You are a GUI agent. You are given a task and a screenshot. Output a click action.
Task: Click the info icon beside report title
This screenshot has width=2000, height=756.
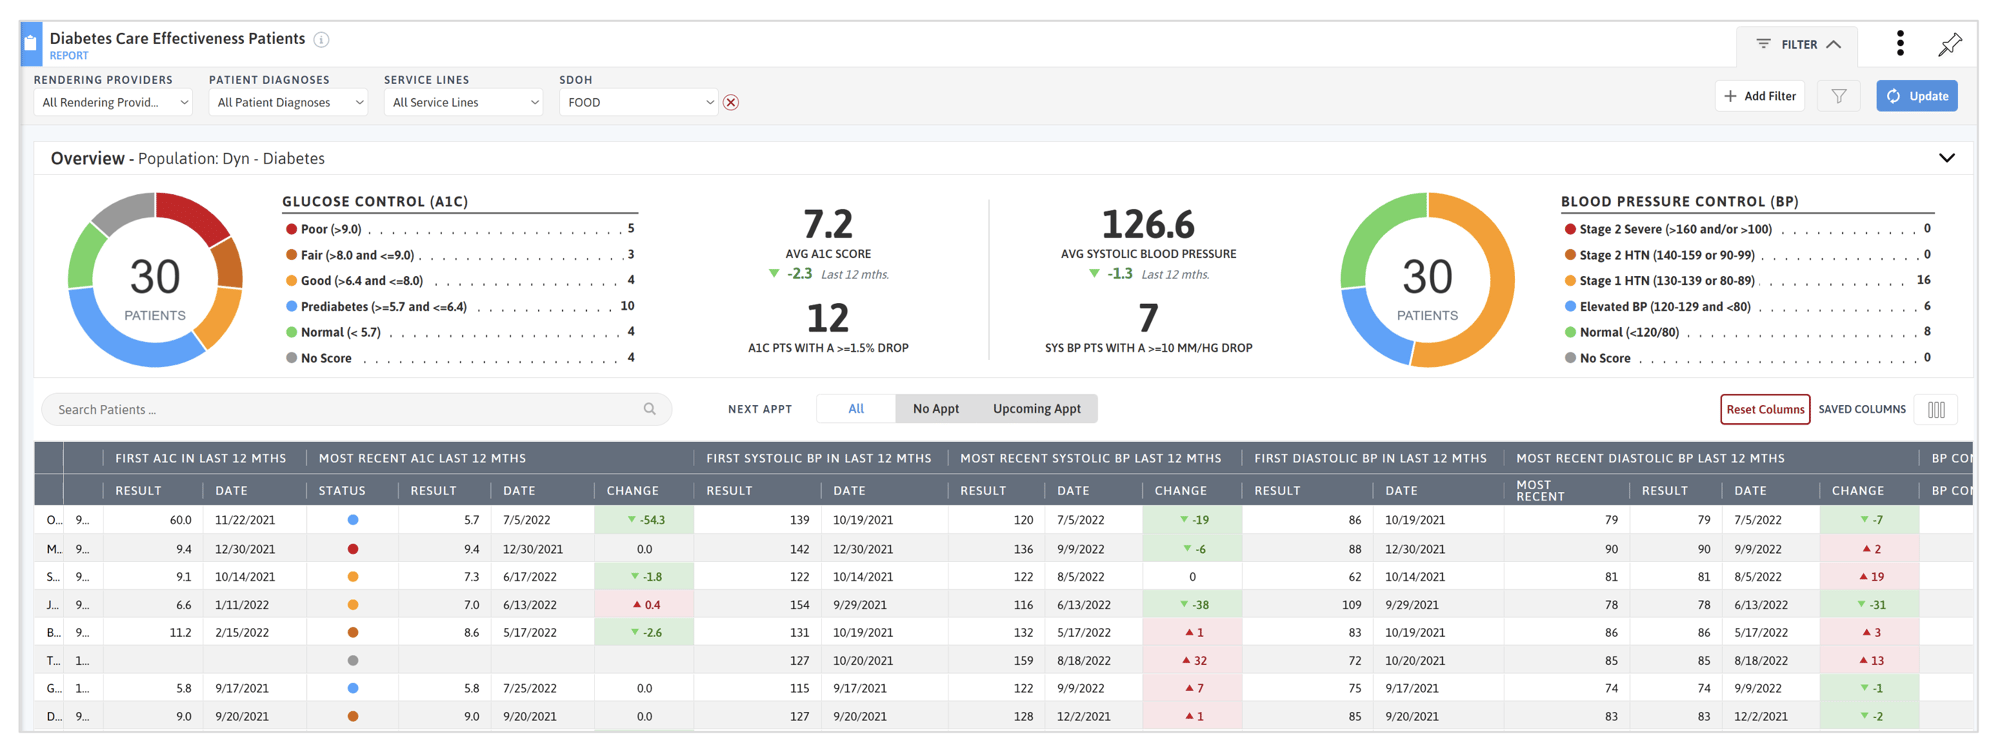click(x=321, y=40)
